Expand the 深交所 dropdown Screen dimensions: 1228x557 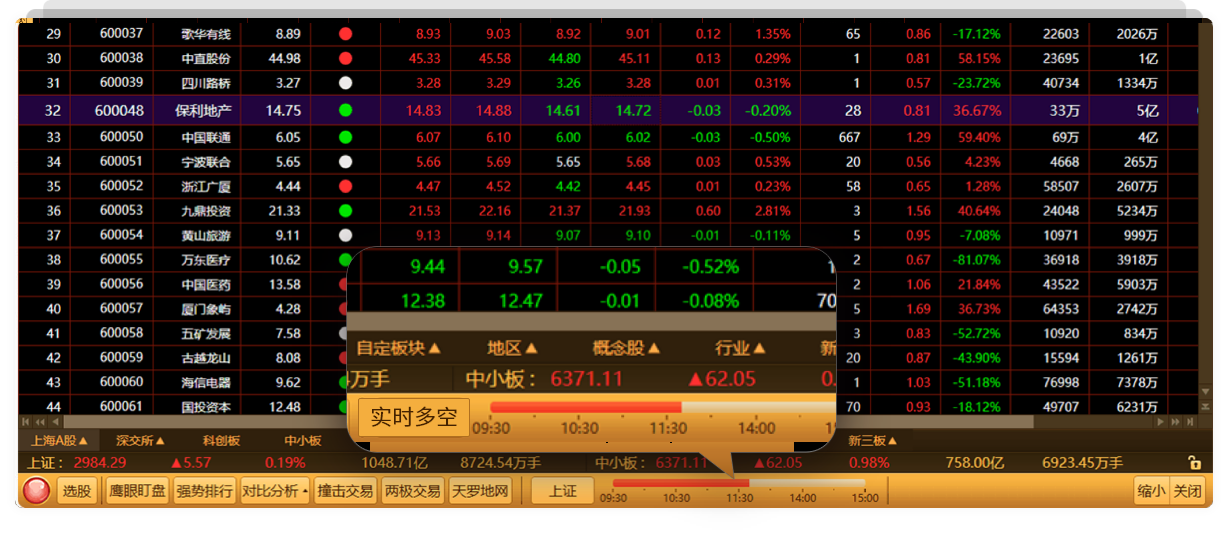[x=140, y=441]
